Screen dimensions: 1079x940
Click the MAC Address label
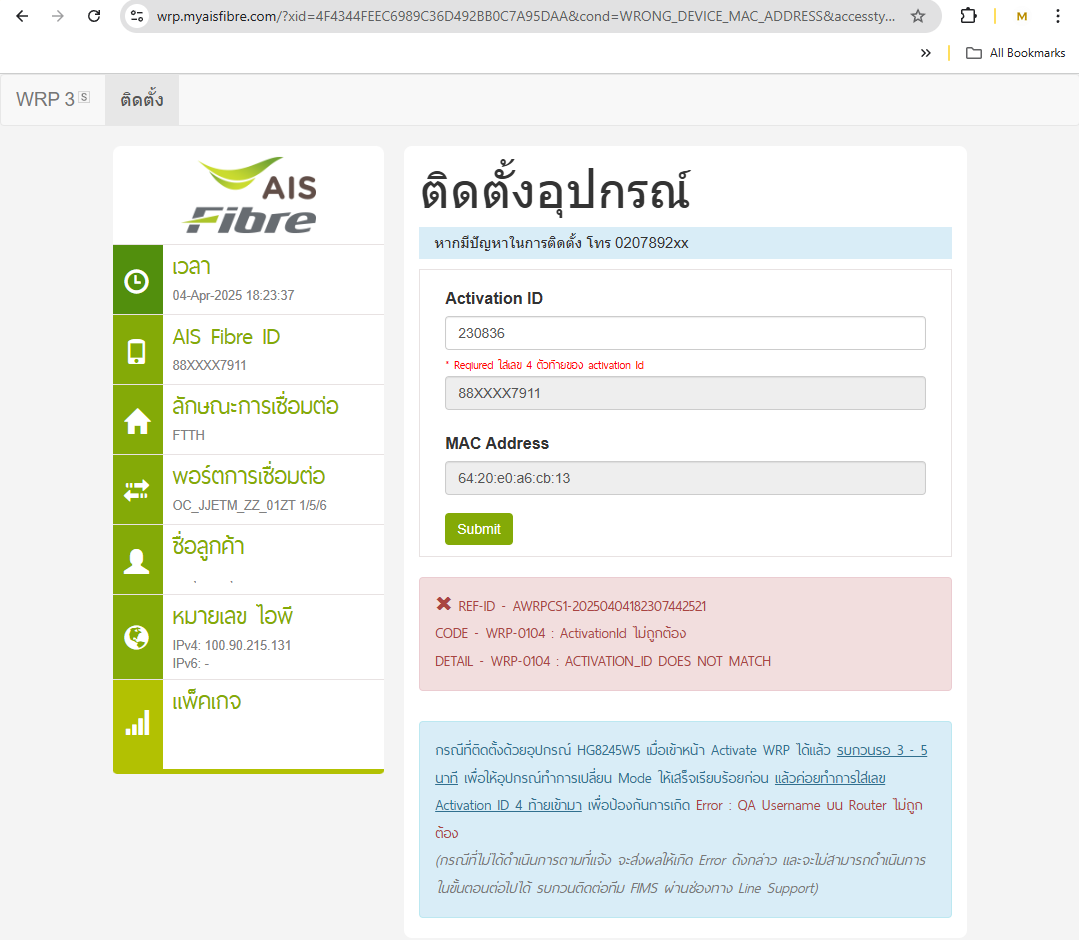(x=497, y=444)
